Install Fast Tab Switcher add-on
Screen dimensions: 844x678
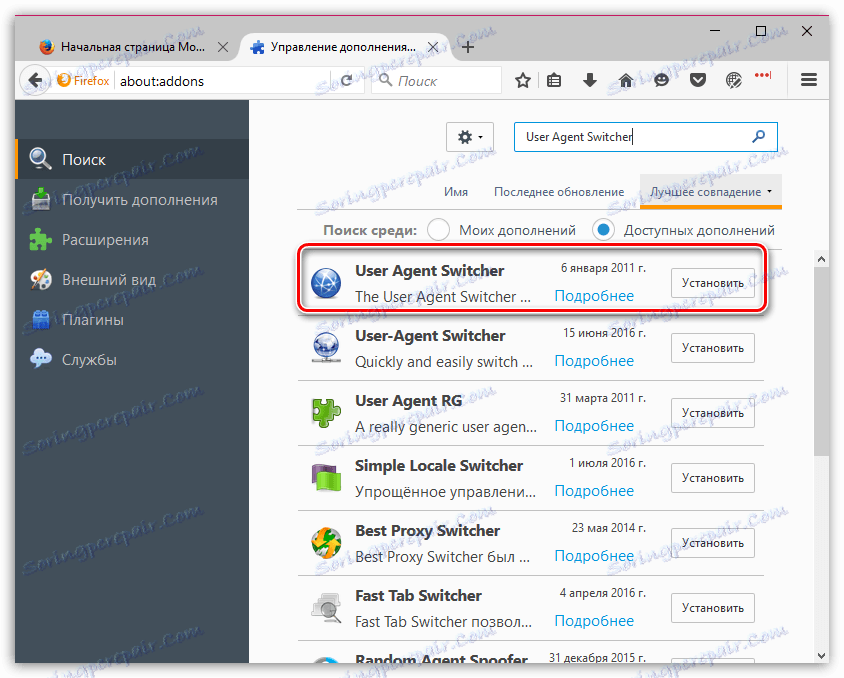point(713,608)
